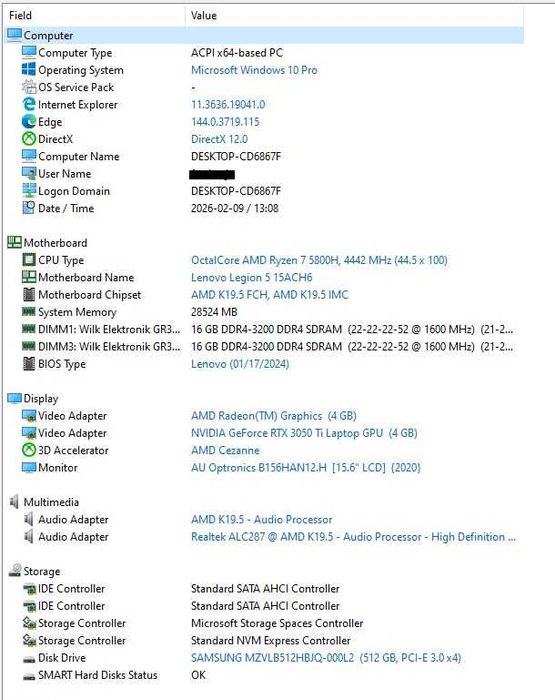The height and width of the screenshot is (700, 555).
Task: Select the DIMM3: Wilk Elektronik row label
Action: pyautogui.click(x=109, y=347)
